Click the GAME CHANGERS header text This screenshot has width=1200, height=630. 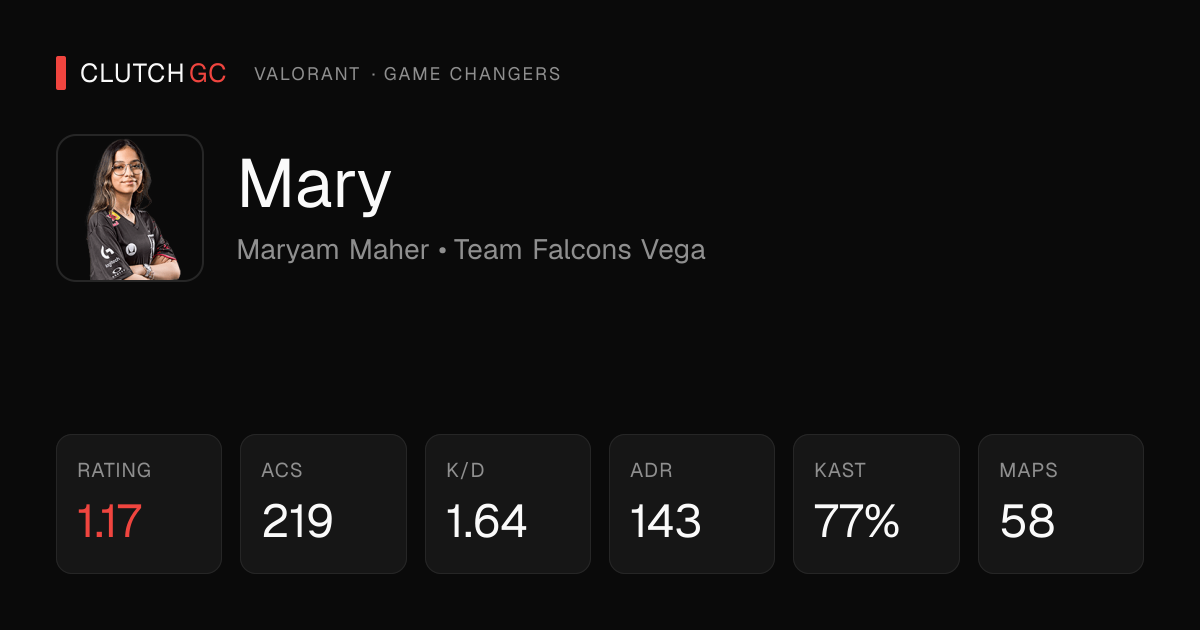point(472,74)
